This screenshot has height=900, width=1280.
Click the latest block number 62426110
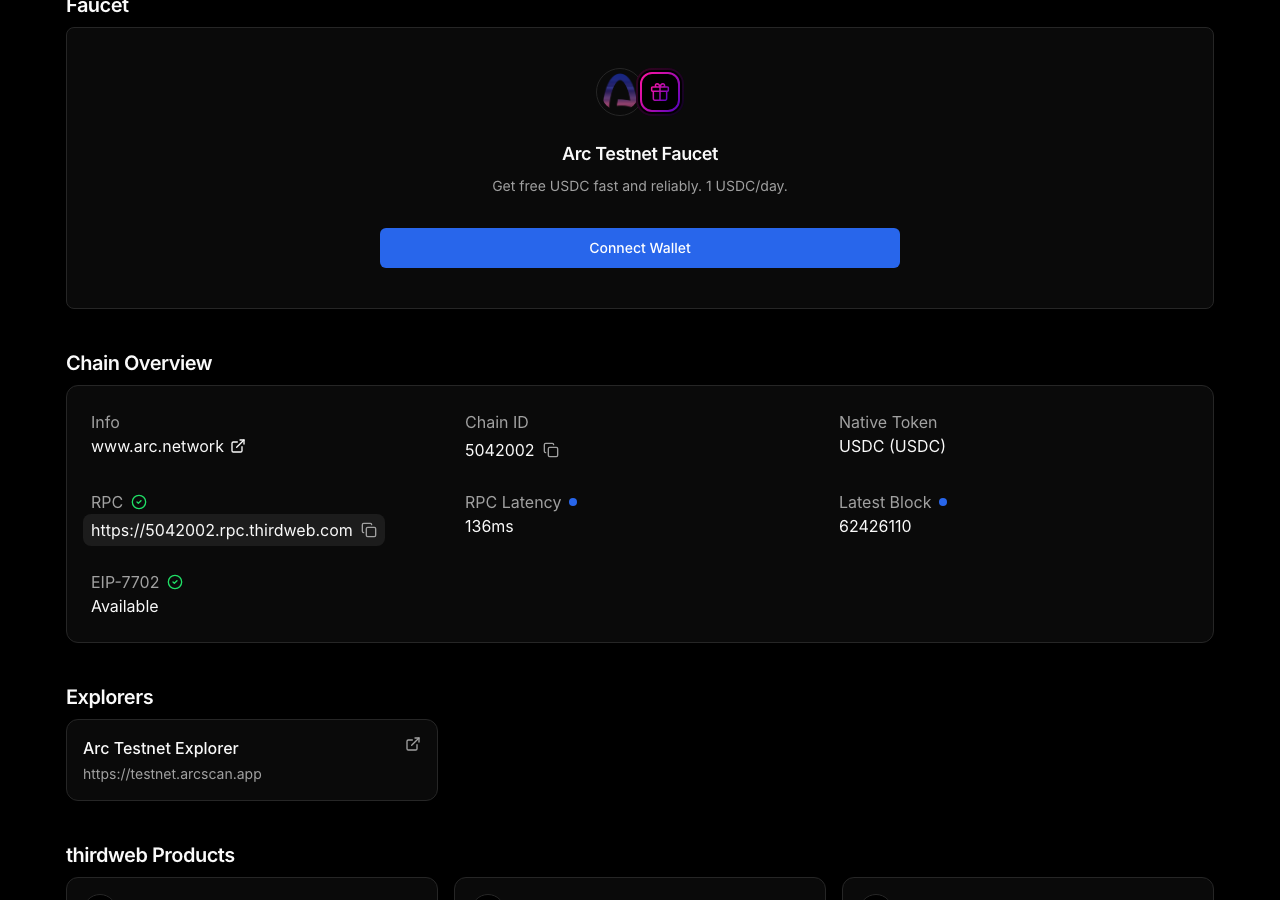click(875, 526)
